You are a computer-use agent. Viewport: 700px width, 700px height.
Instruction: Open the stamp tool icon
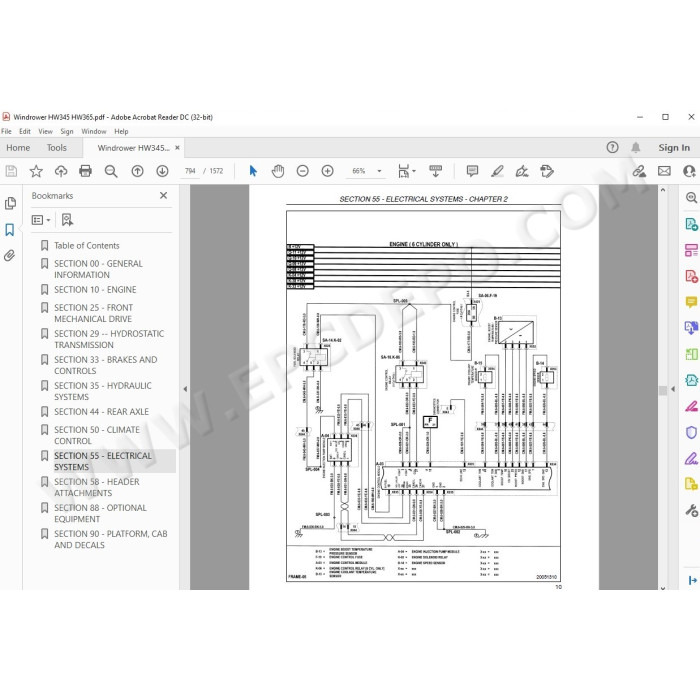coord(547,171)
